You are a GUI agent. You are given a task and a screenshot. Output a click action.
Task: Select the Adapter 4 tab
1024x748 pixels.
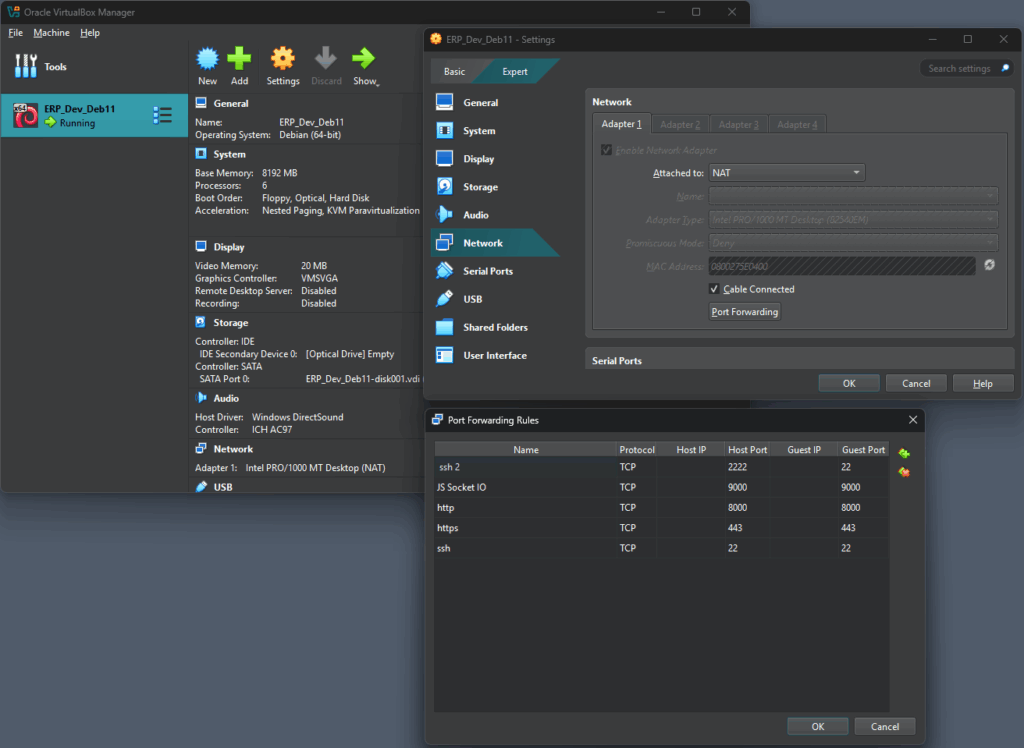(x=797, y=124)
